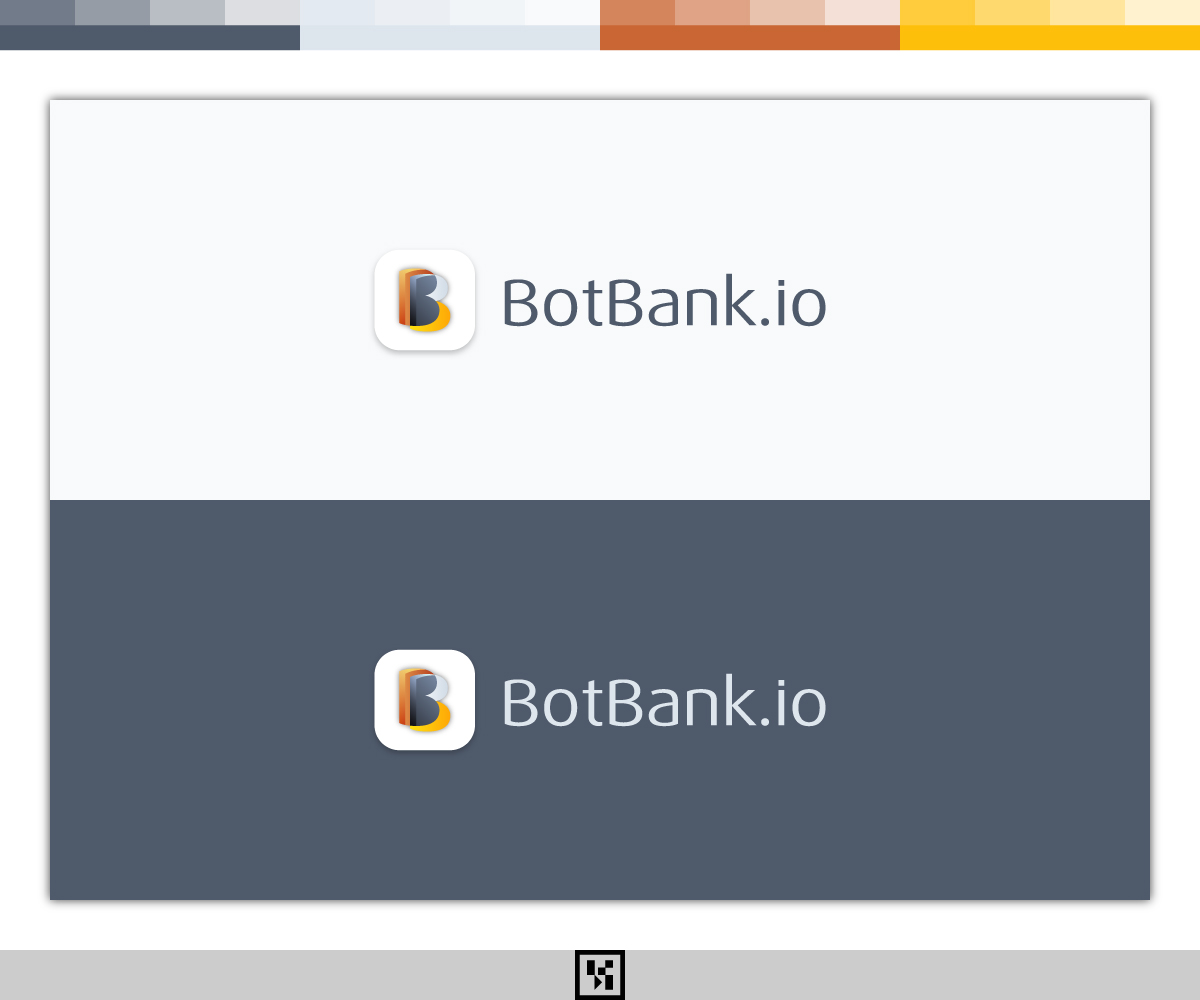The height and width of the screenshot is (1000, 1200).
Task: Select the second light yellow tint swatch
Action: tap(1012, 12)
